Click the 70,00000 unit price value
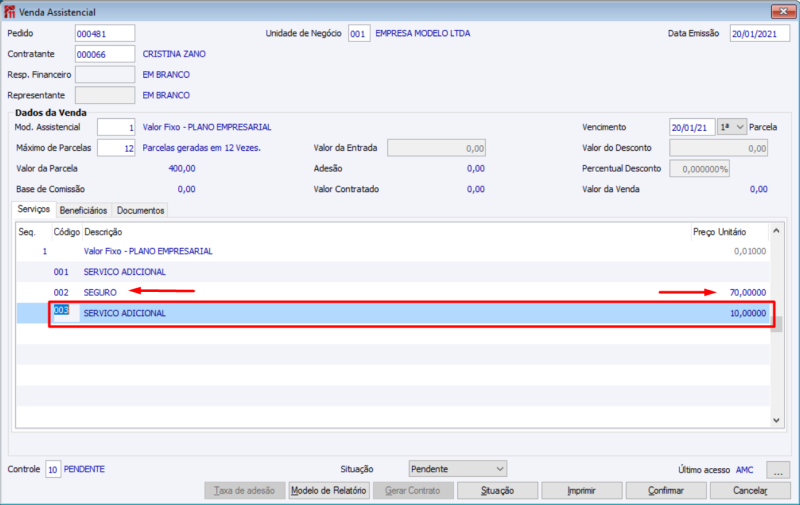 [747, 292]
